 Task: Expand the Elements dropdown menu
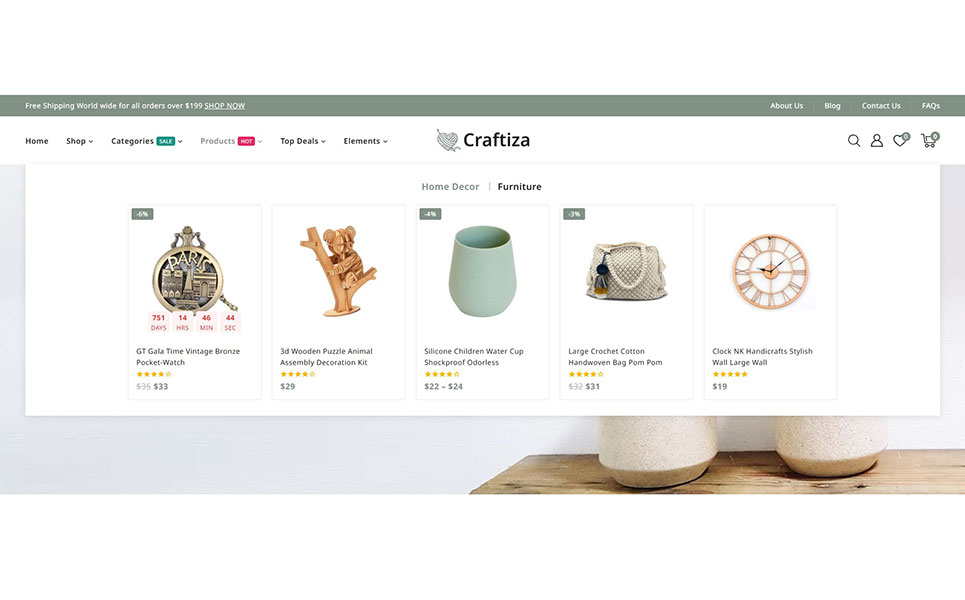point(366,141)
